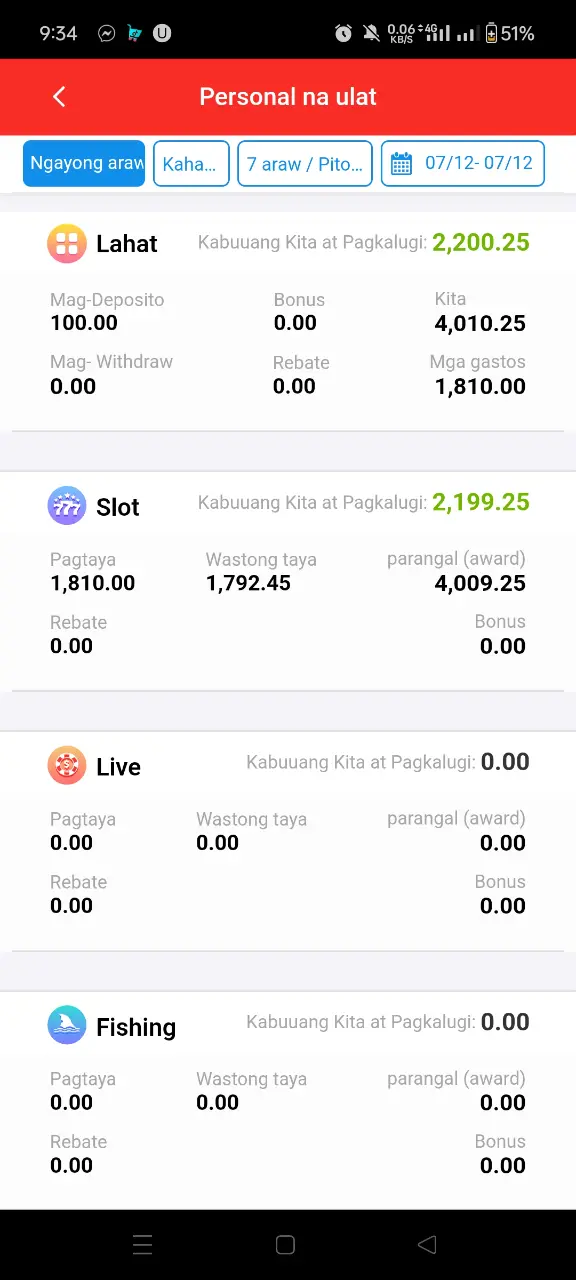
Task: Tap the Slot 777 icon
Action: [x=67, y=506]
